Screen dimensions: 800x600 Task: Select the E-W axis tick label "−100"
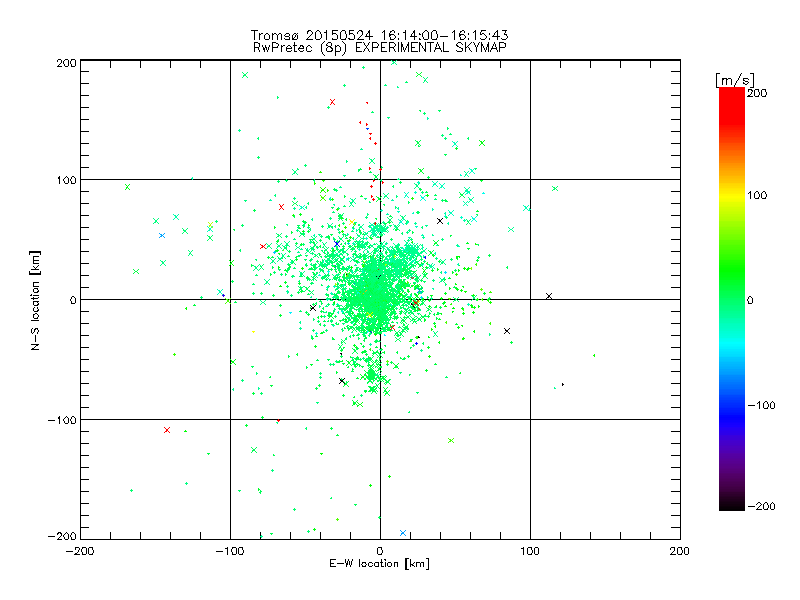pos(230,551)
